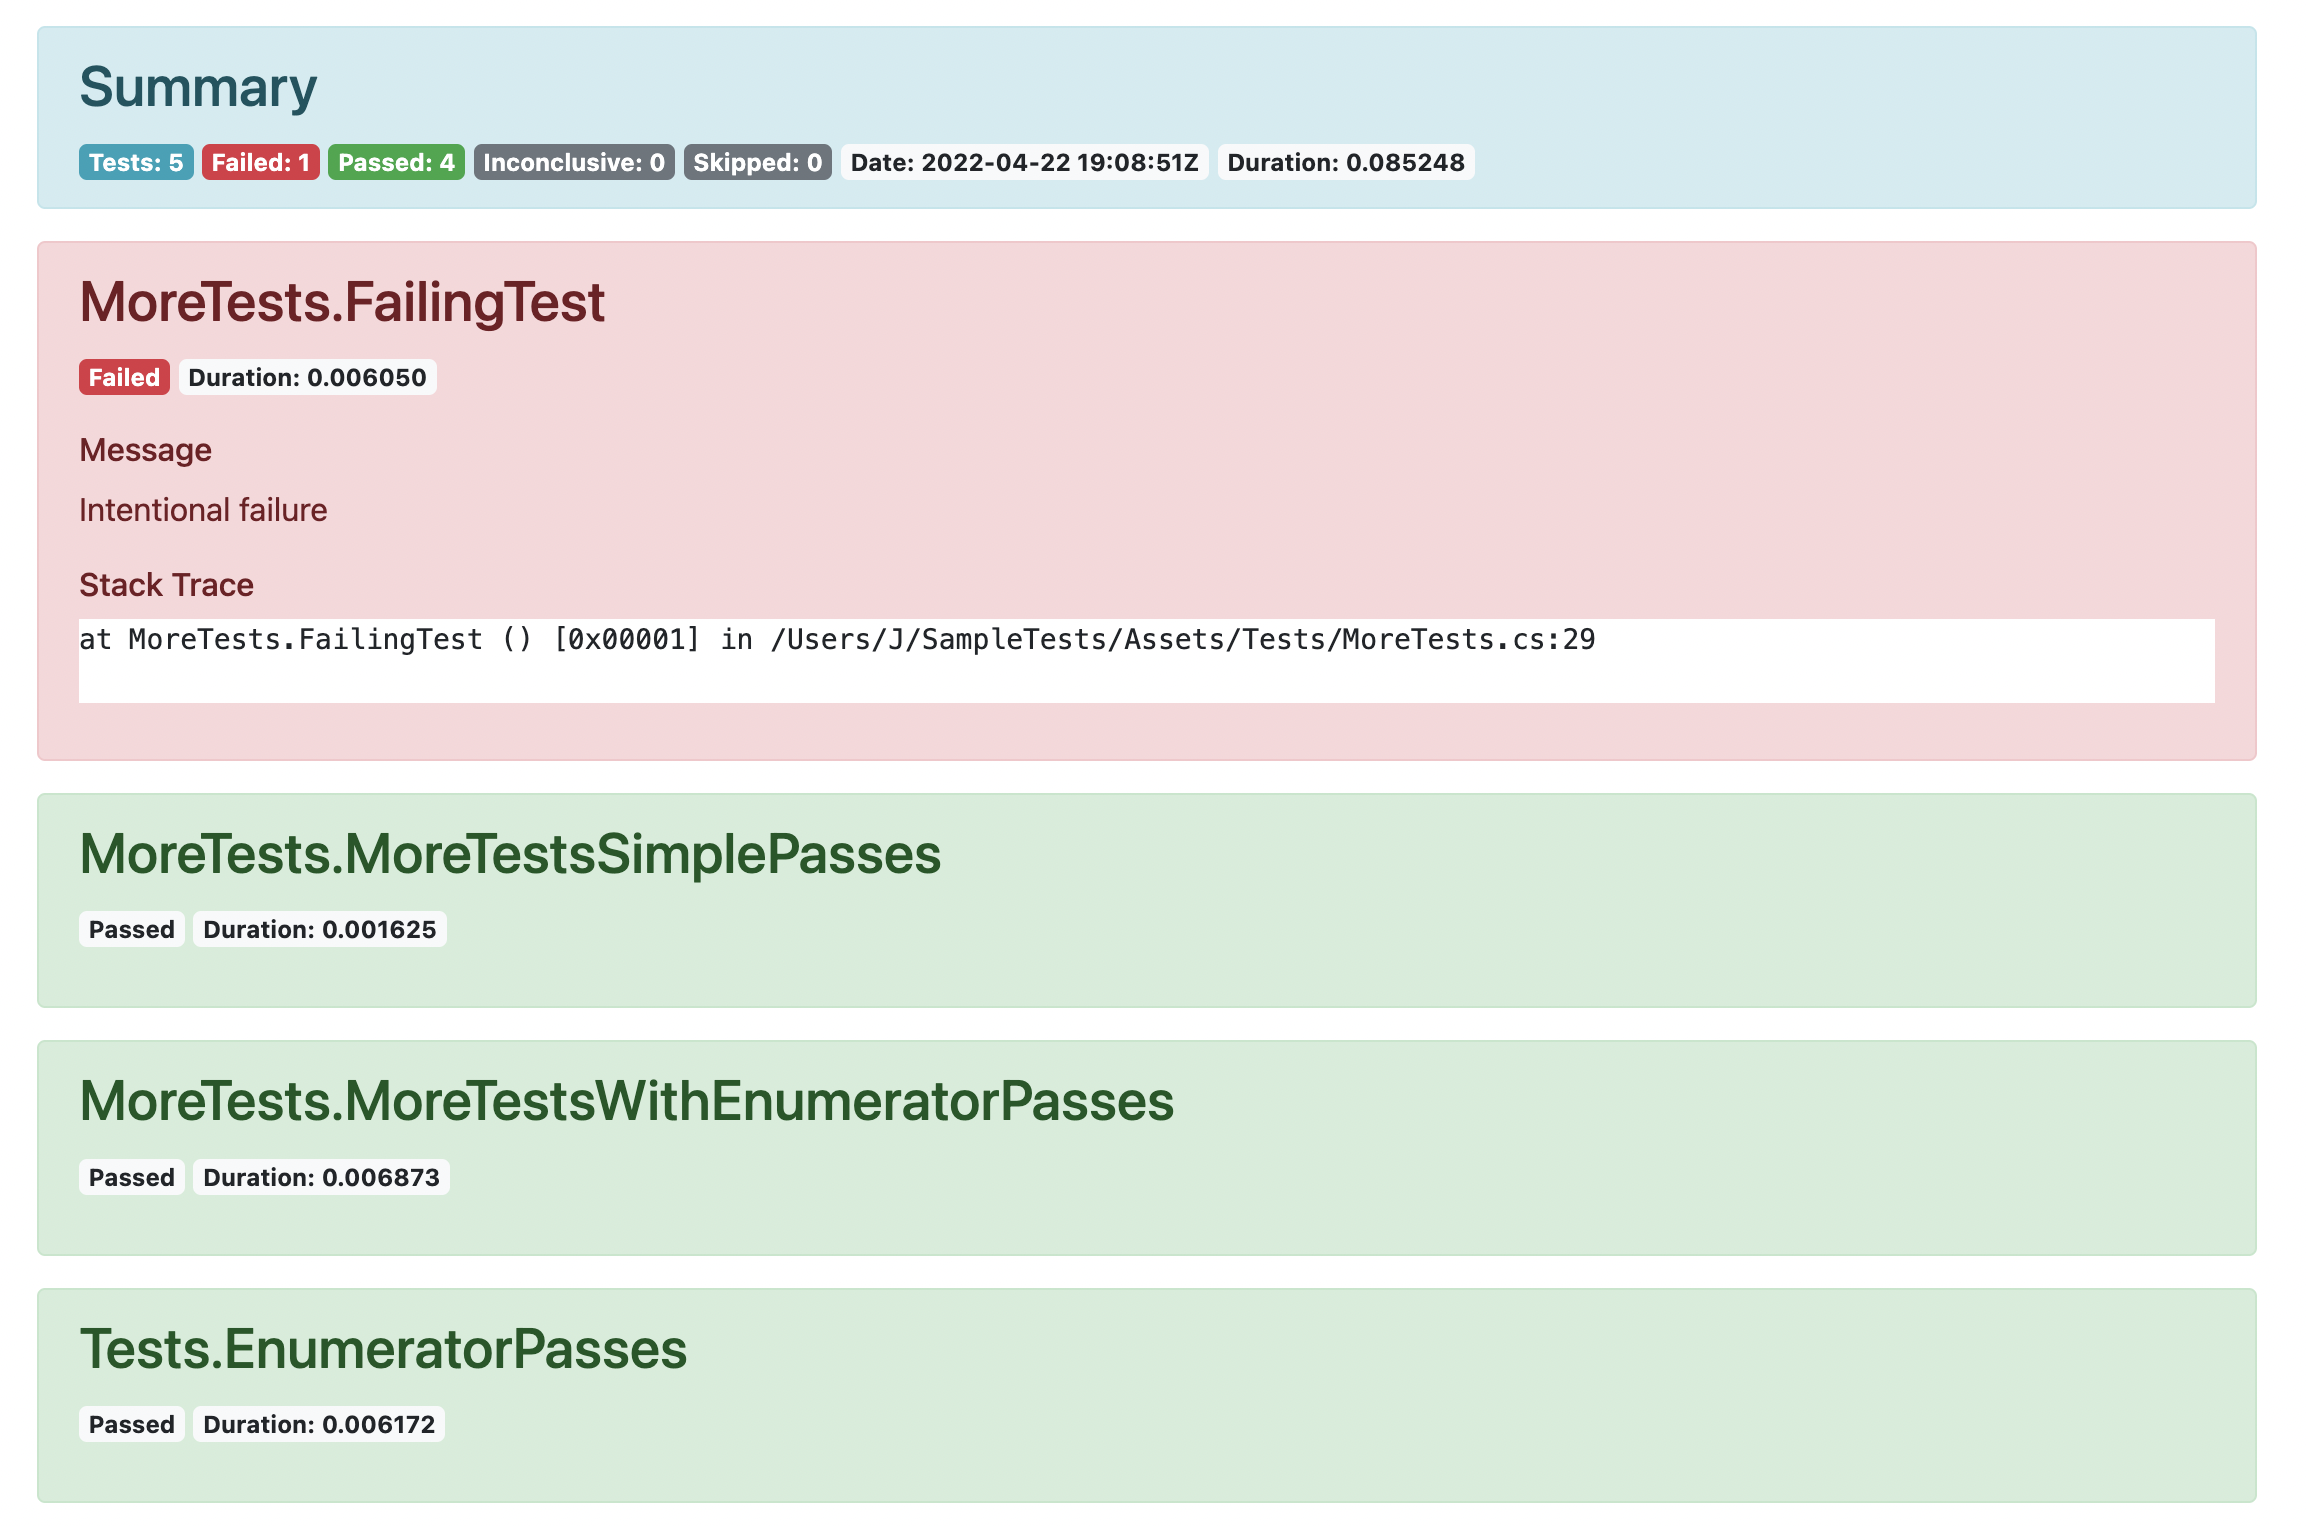Click the red Failed status badge

pyautogui.click(x=124, y=377)
